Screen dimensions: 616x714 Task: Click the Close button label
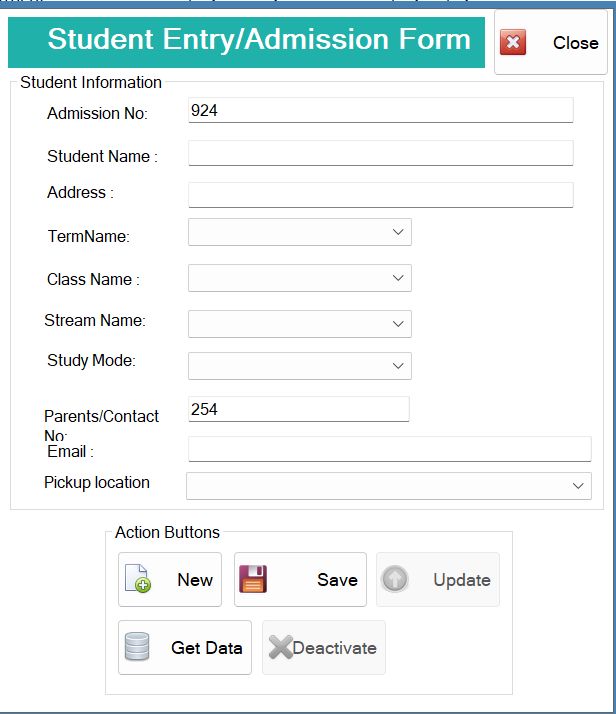point(575,43)
